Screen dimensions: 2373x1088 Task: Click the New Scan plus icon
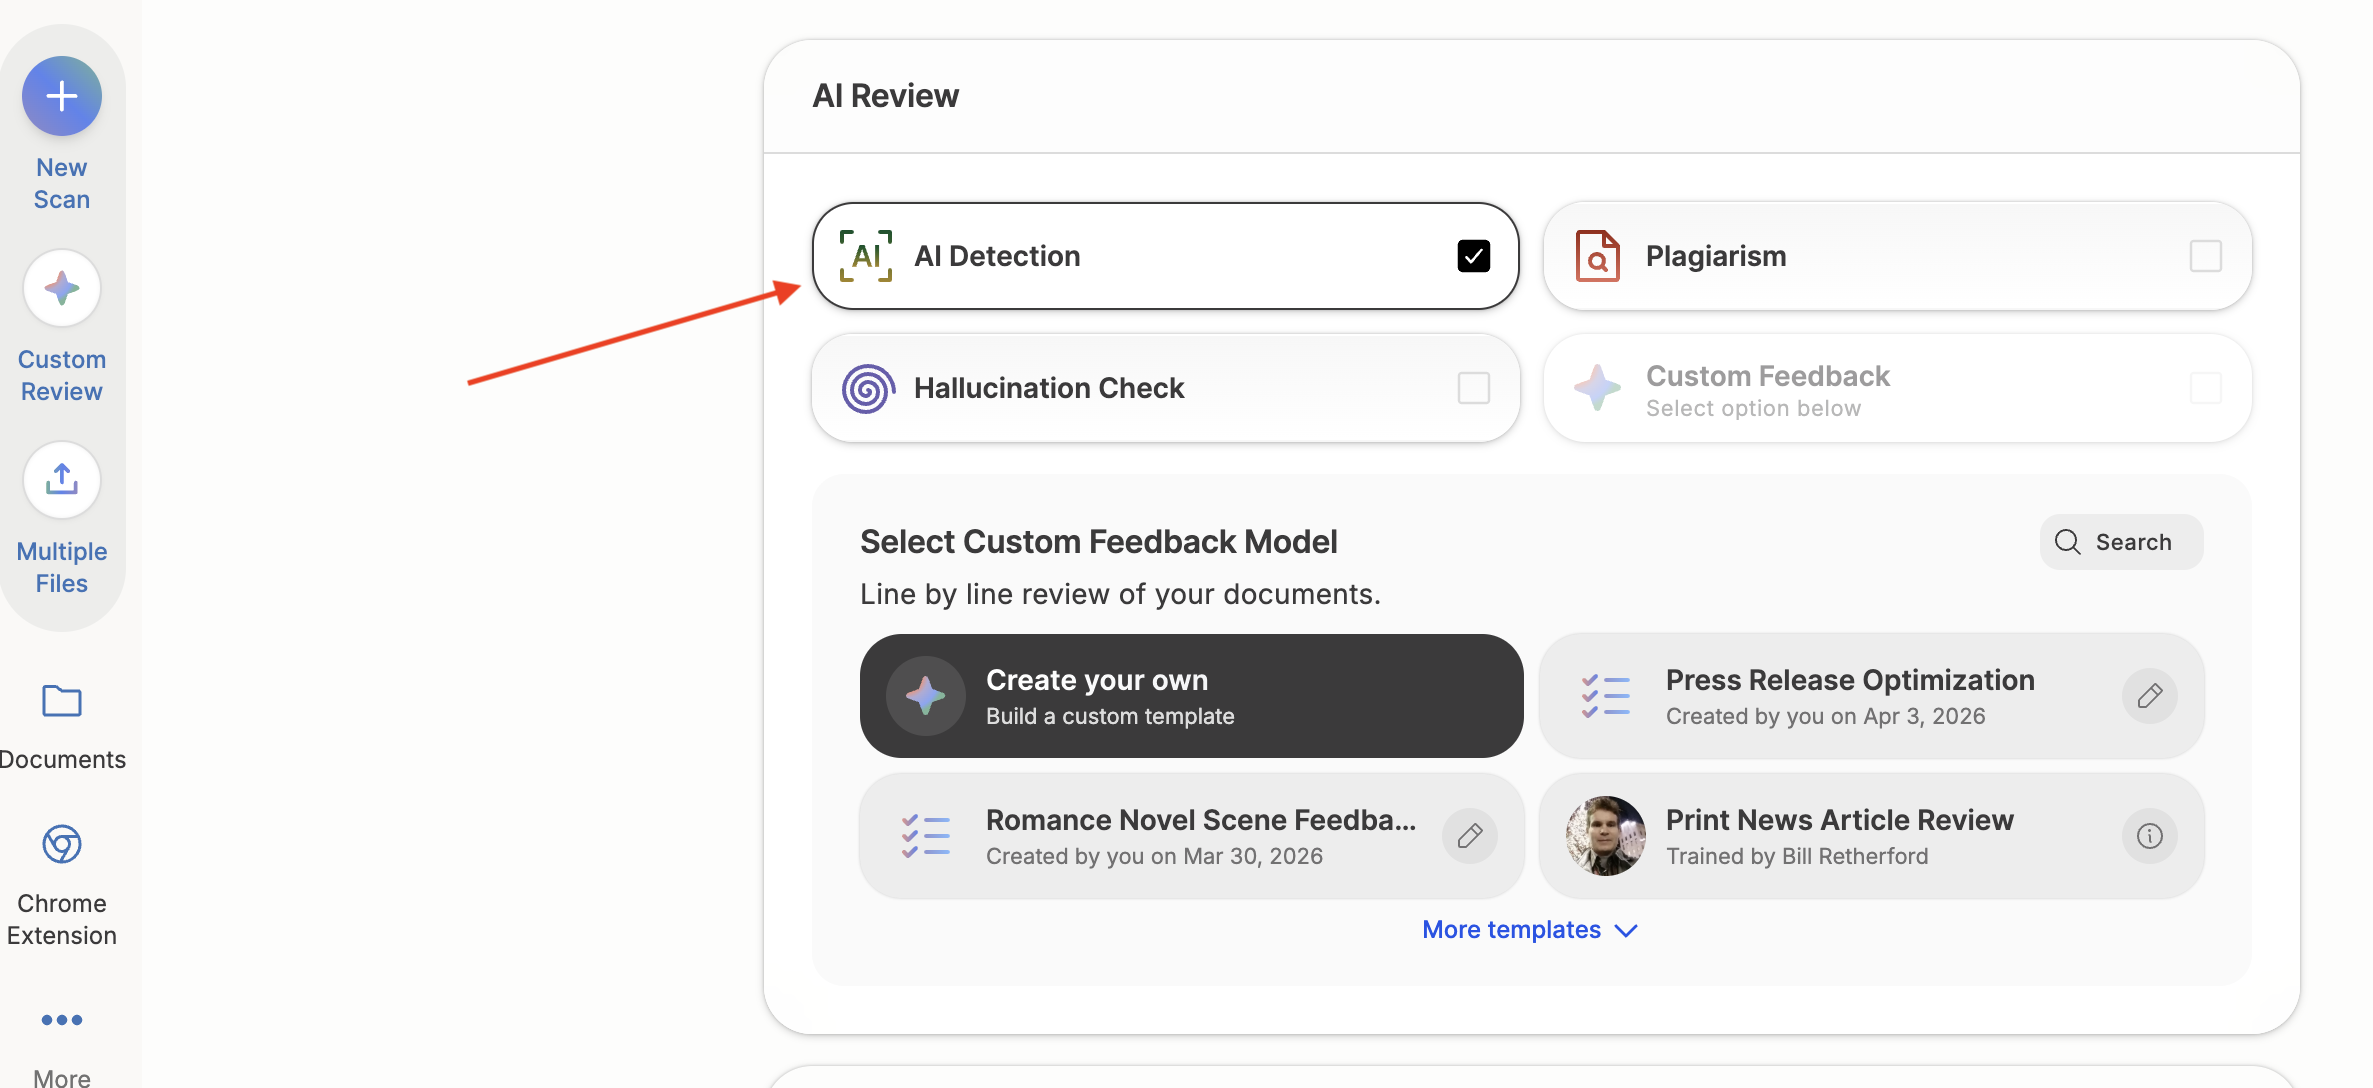tap(62, 96)
